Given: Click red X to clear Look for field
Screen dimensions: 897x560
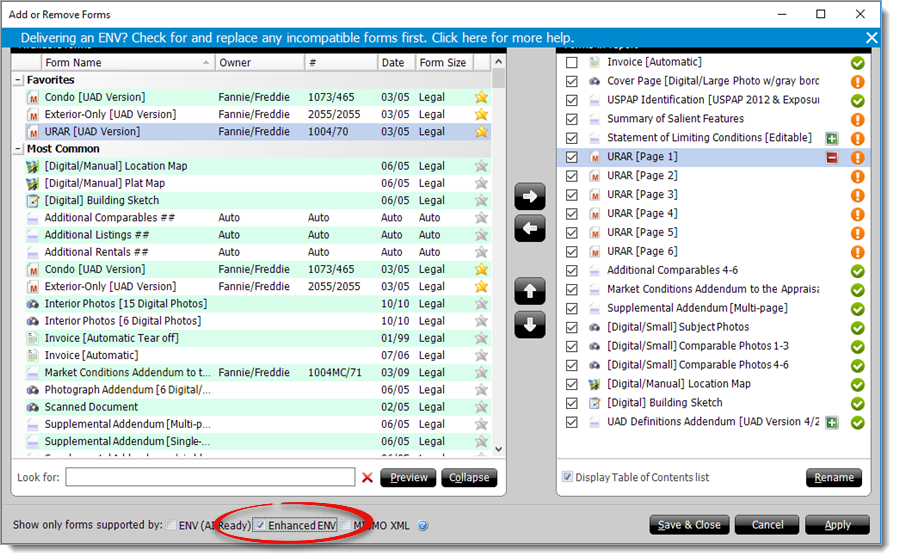Looking at the screenshot, I should [367, 477].
